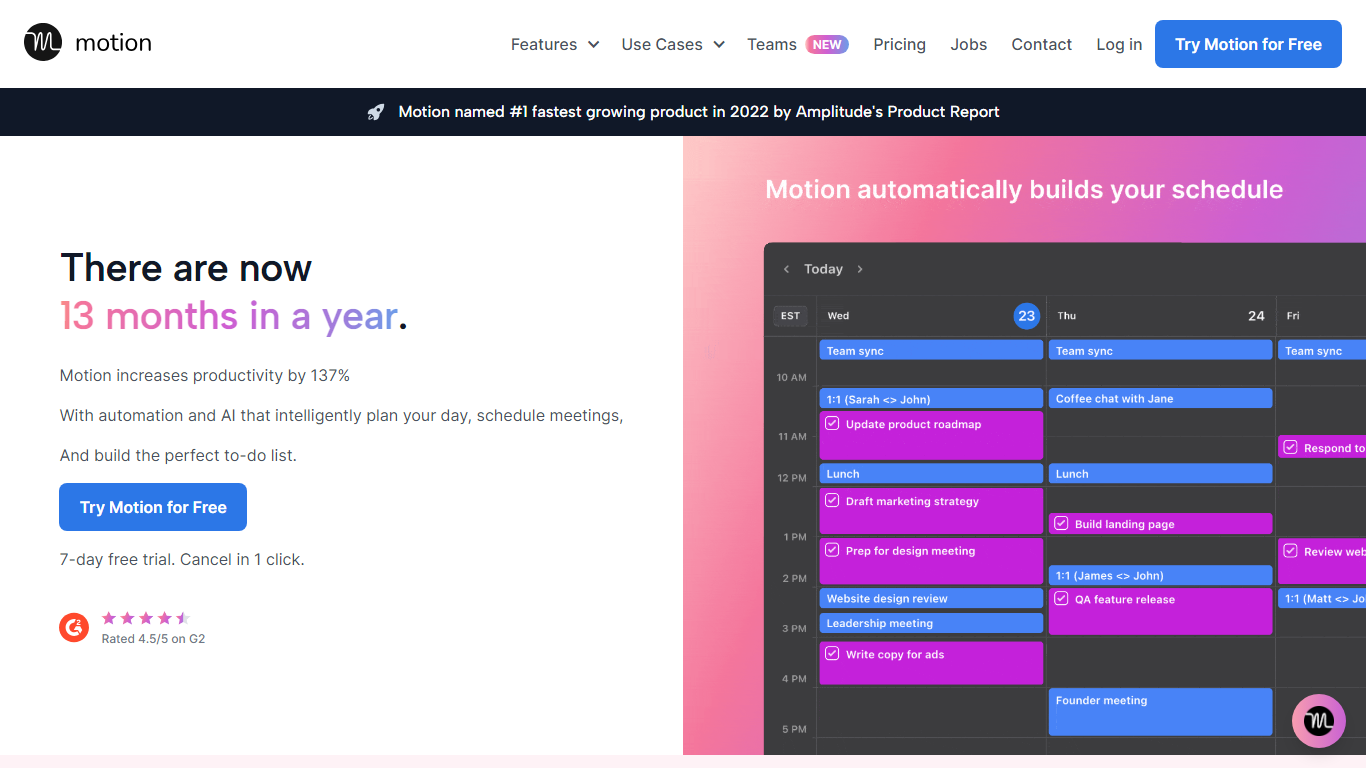Check off the Update product roadmap task
The image size is (1366, 768).
tap(832, 424)
